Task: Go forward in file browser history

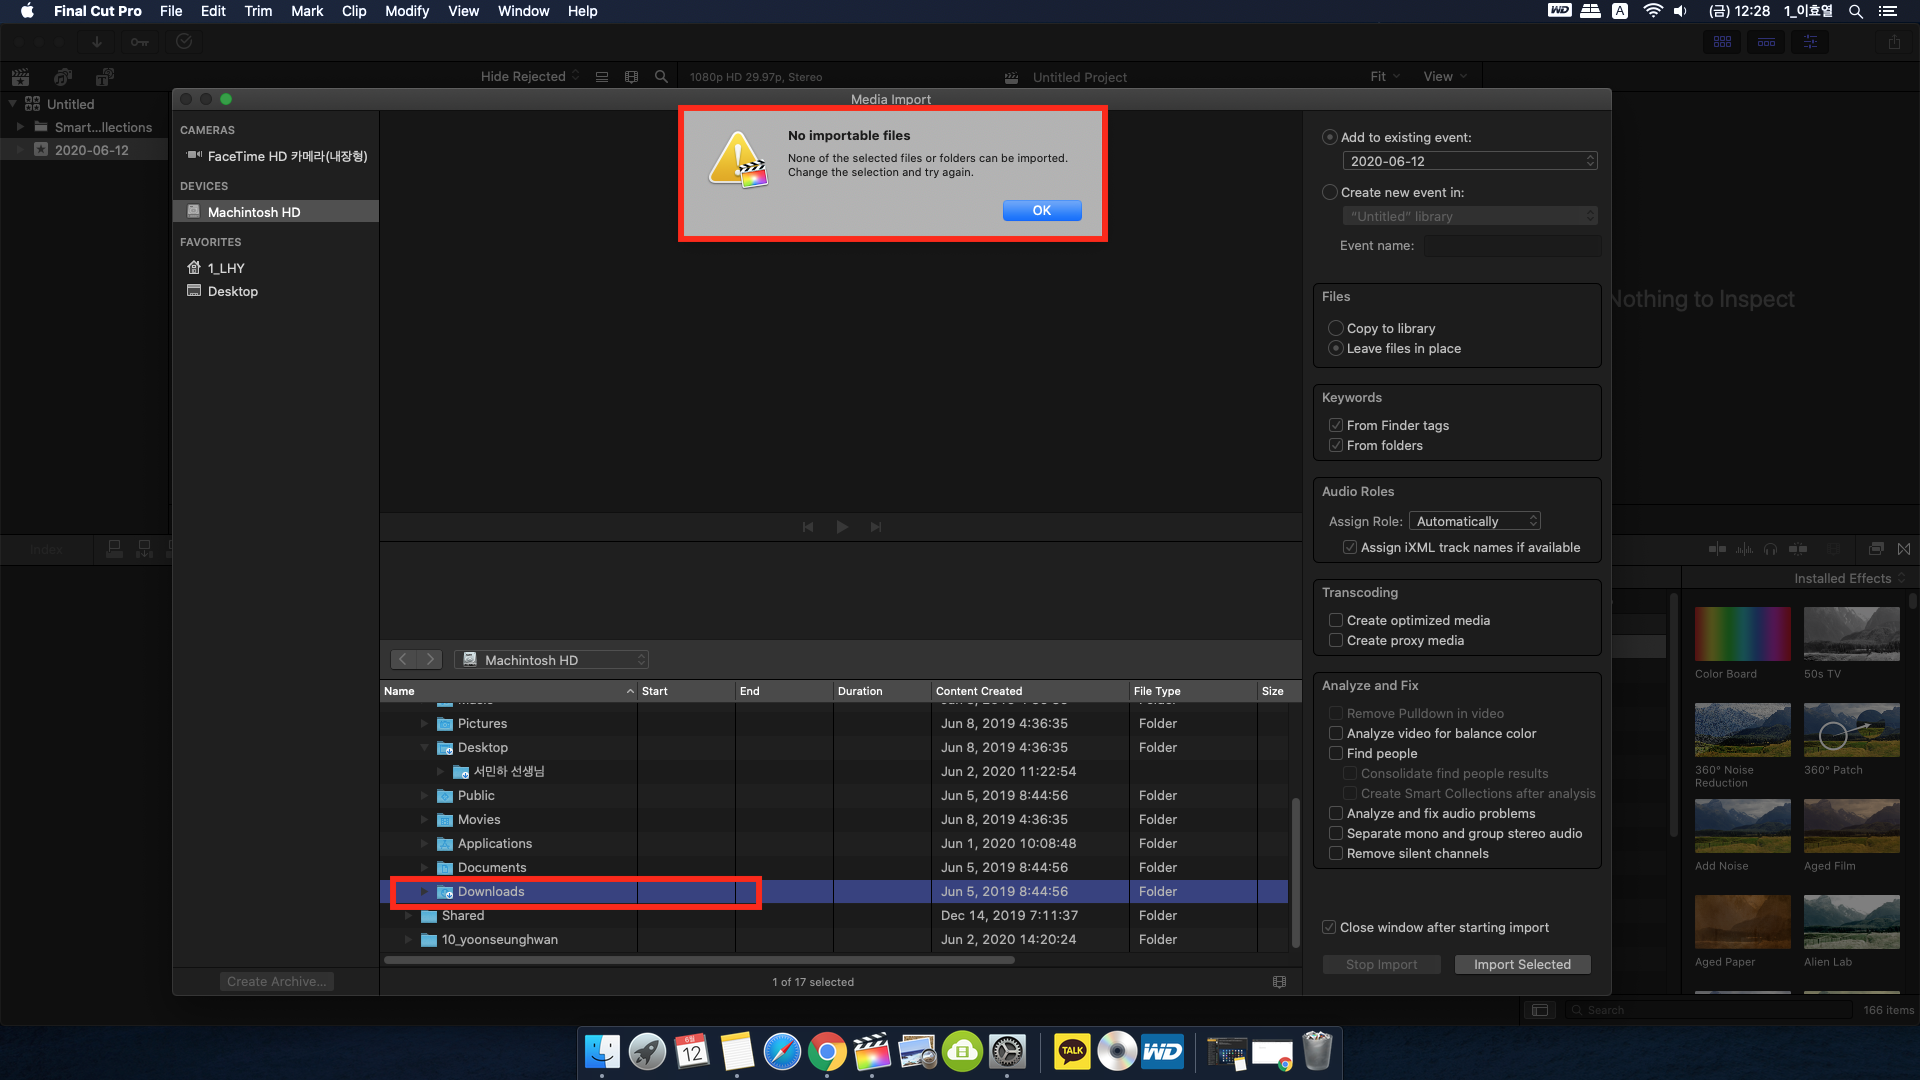Action: 430,659
